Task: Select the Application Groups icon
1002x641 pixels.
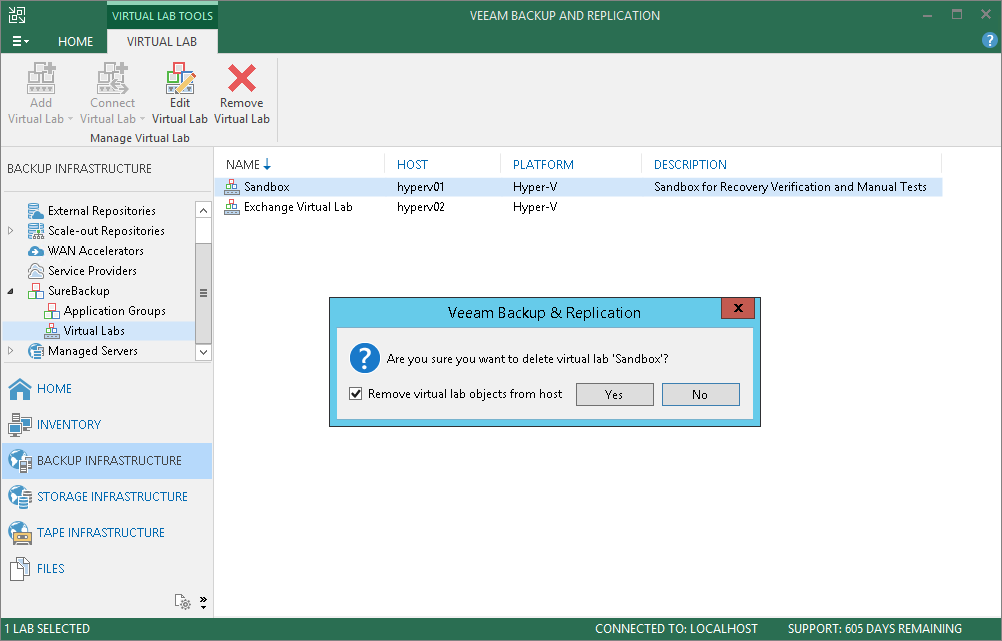Action: coord(52,311)
